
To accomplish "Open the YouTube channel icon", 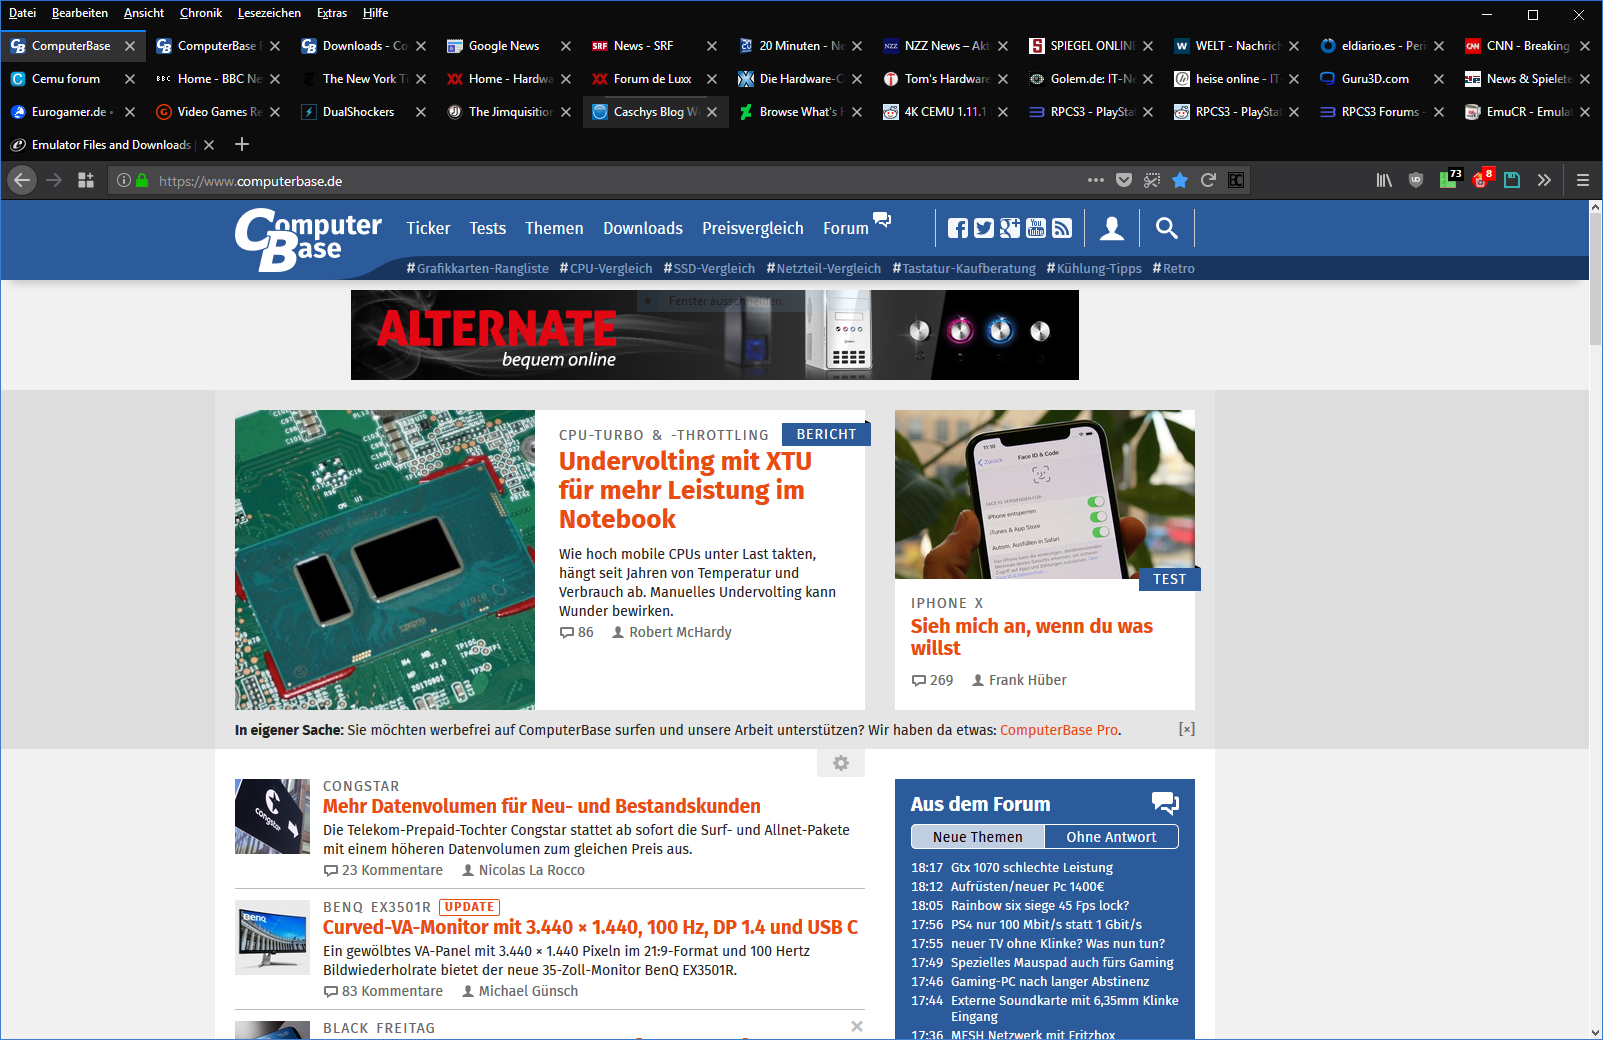I will [x=1036, y=228].
